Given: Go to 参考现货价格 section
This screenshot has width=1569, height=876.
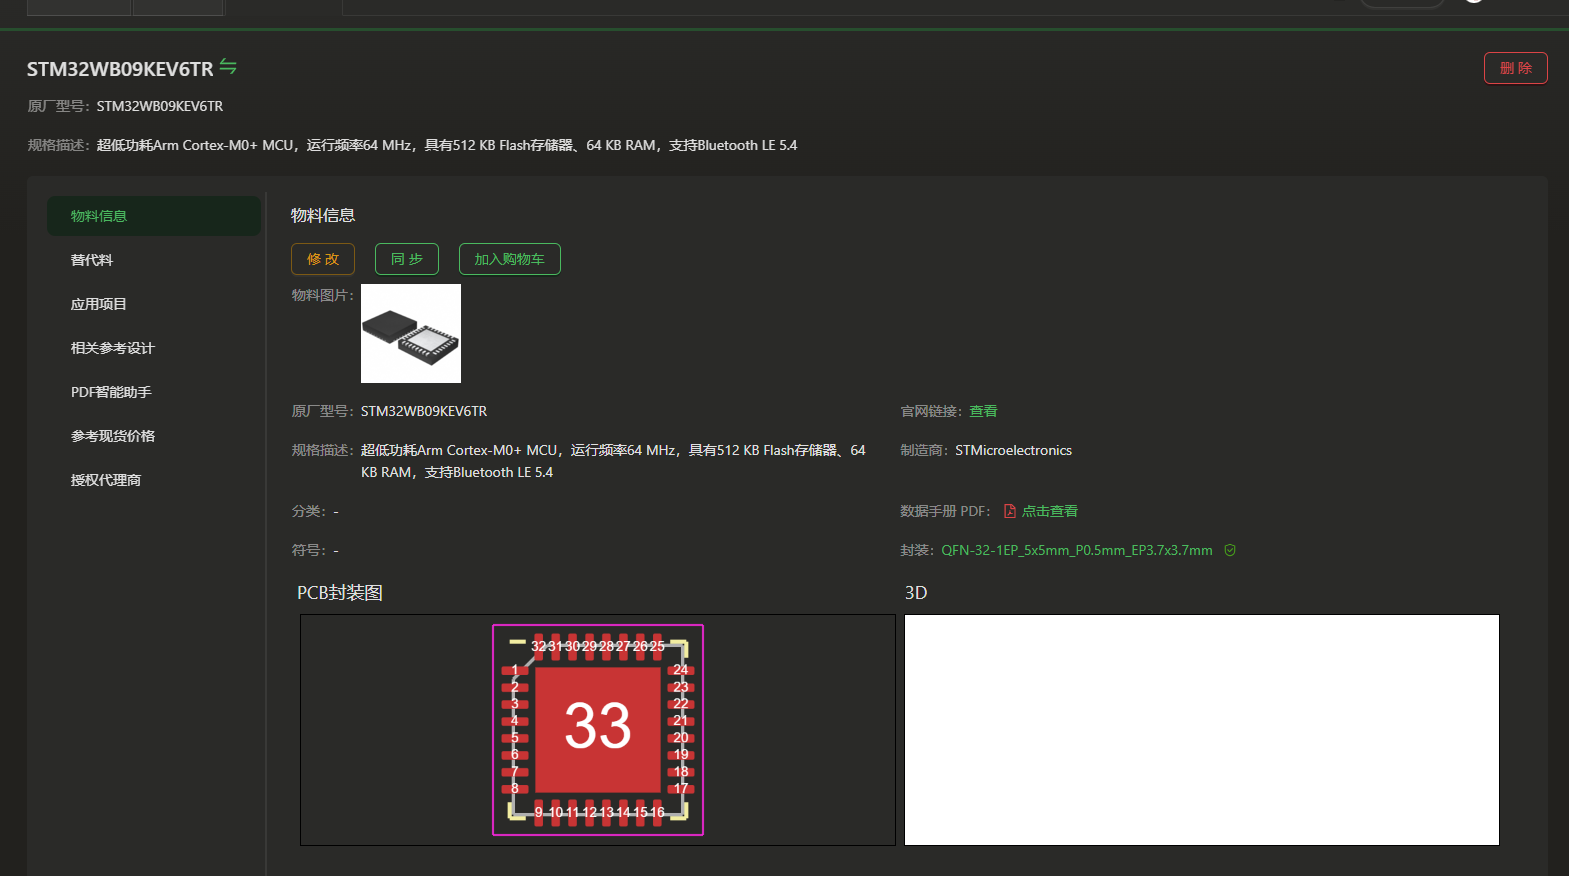Looking at the screenshot, I should click(113, 436).
